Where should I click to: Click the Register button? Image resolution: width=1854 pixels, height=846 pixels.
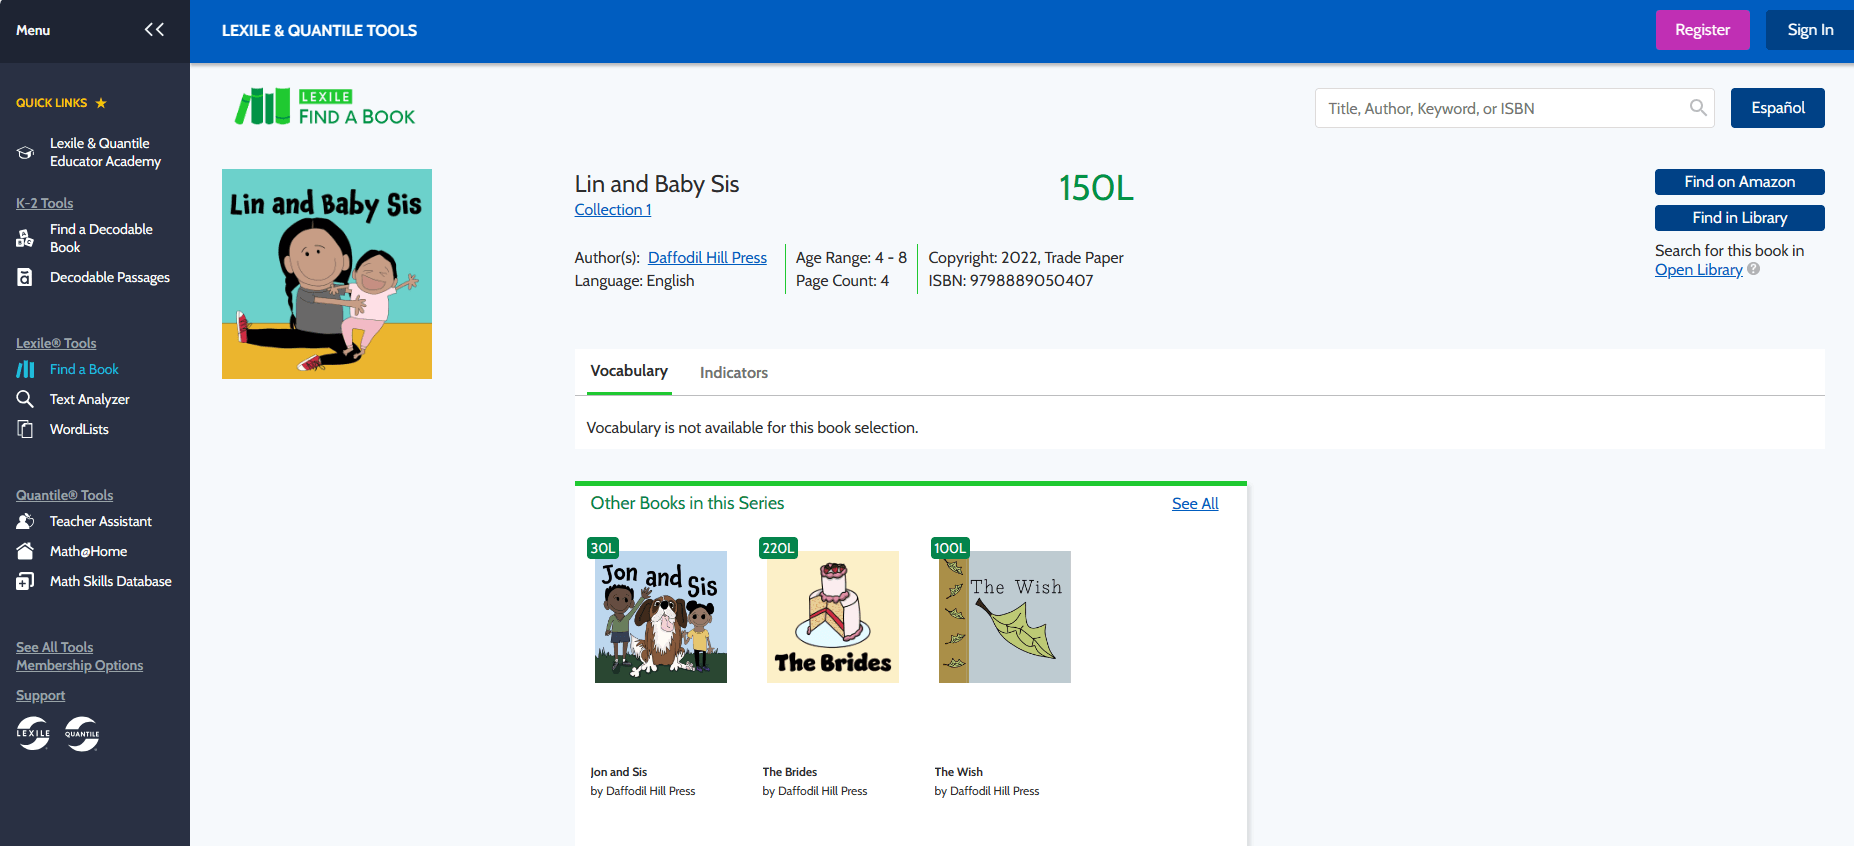[1702, 30]
